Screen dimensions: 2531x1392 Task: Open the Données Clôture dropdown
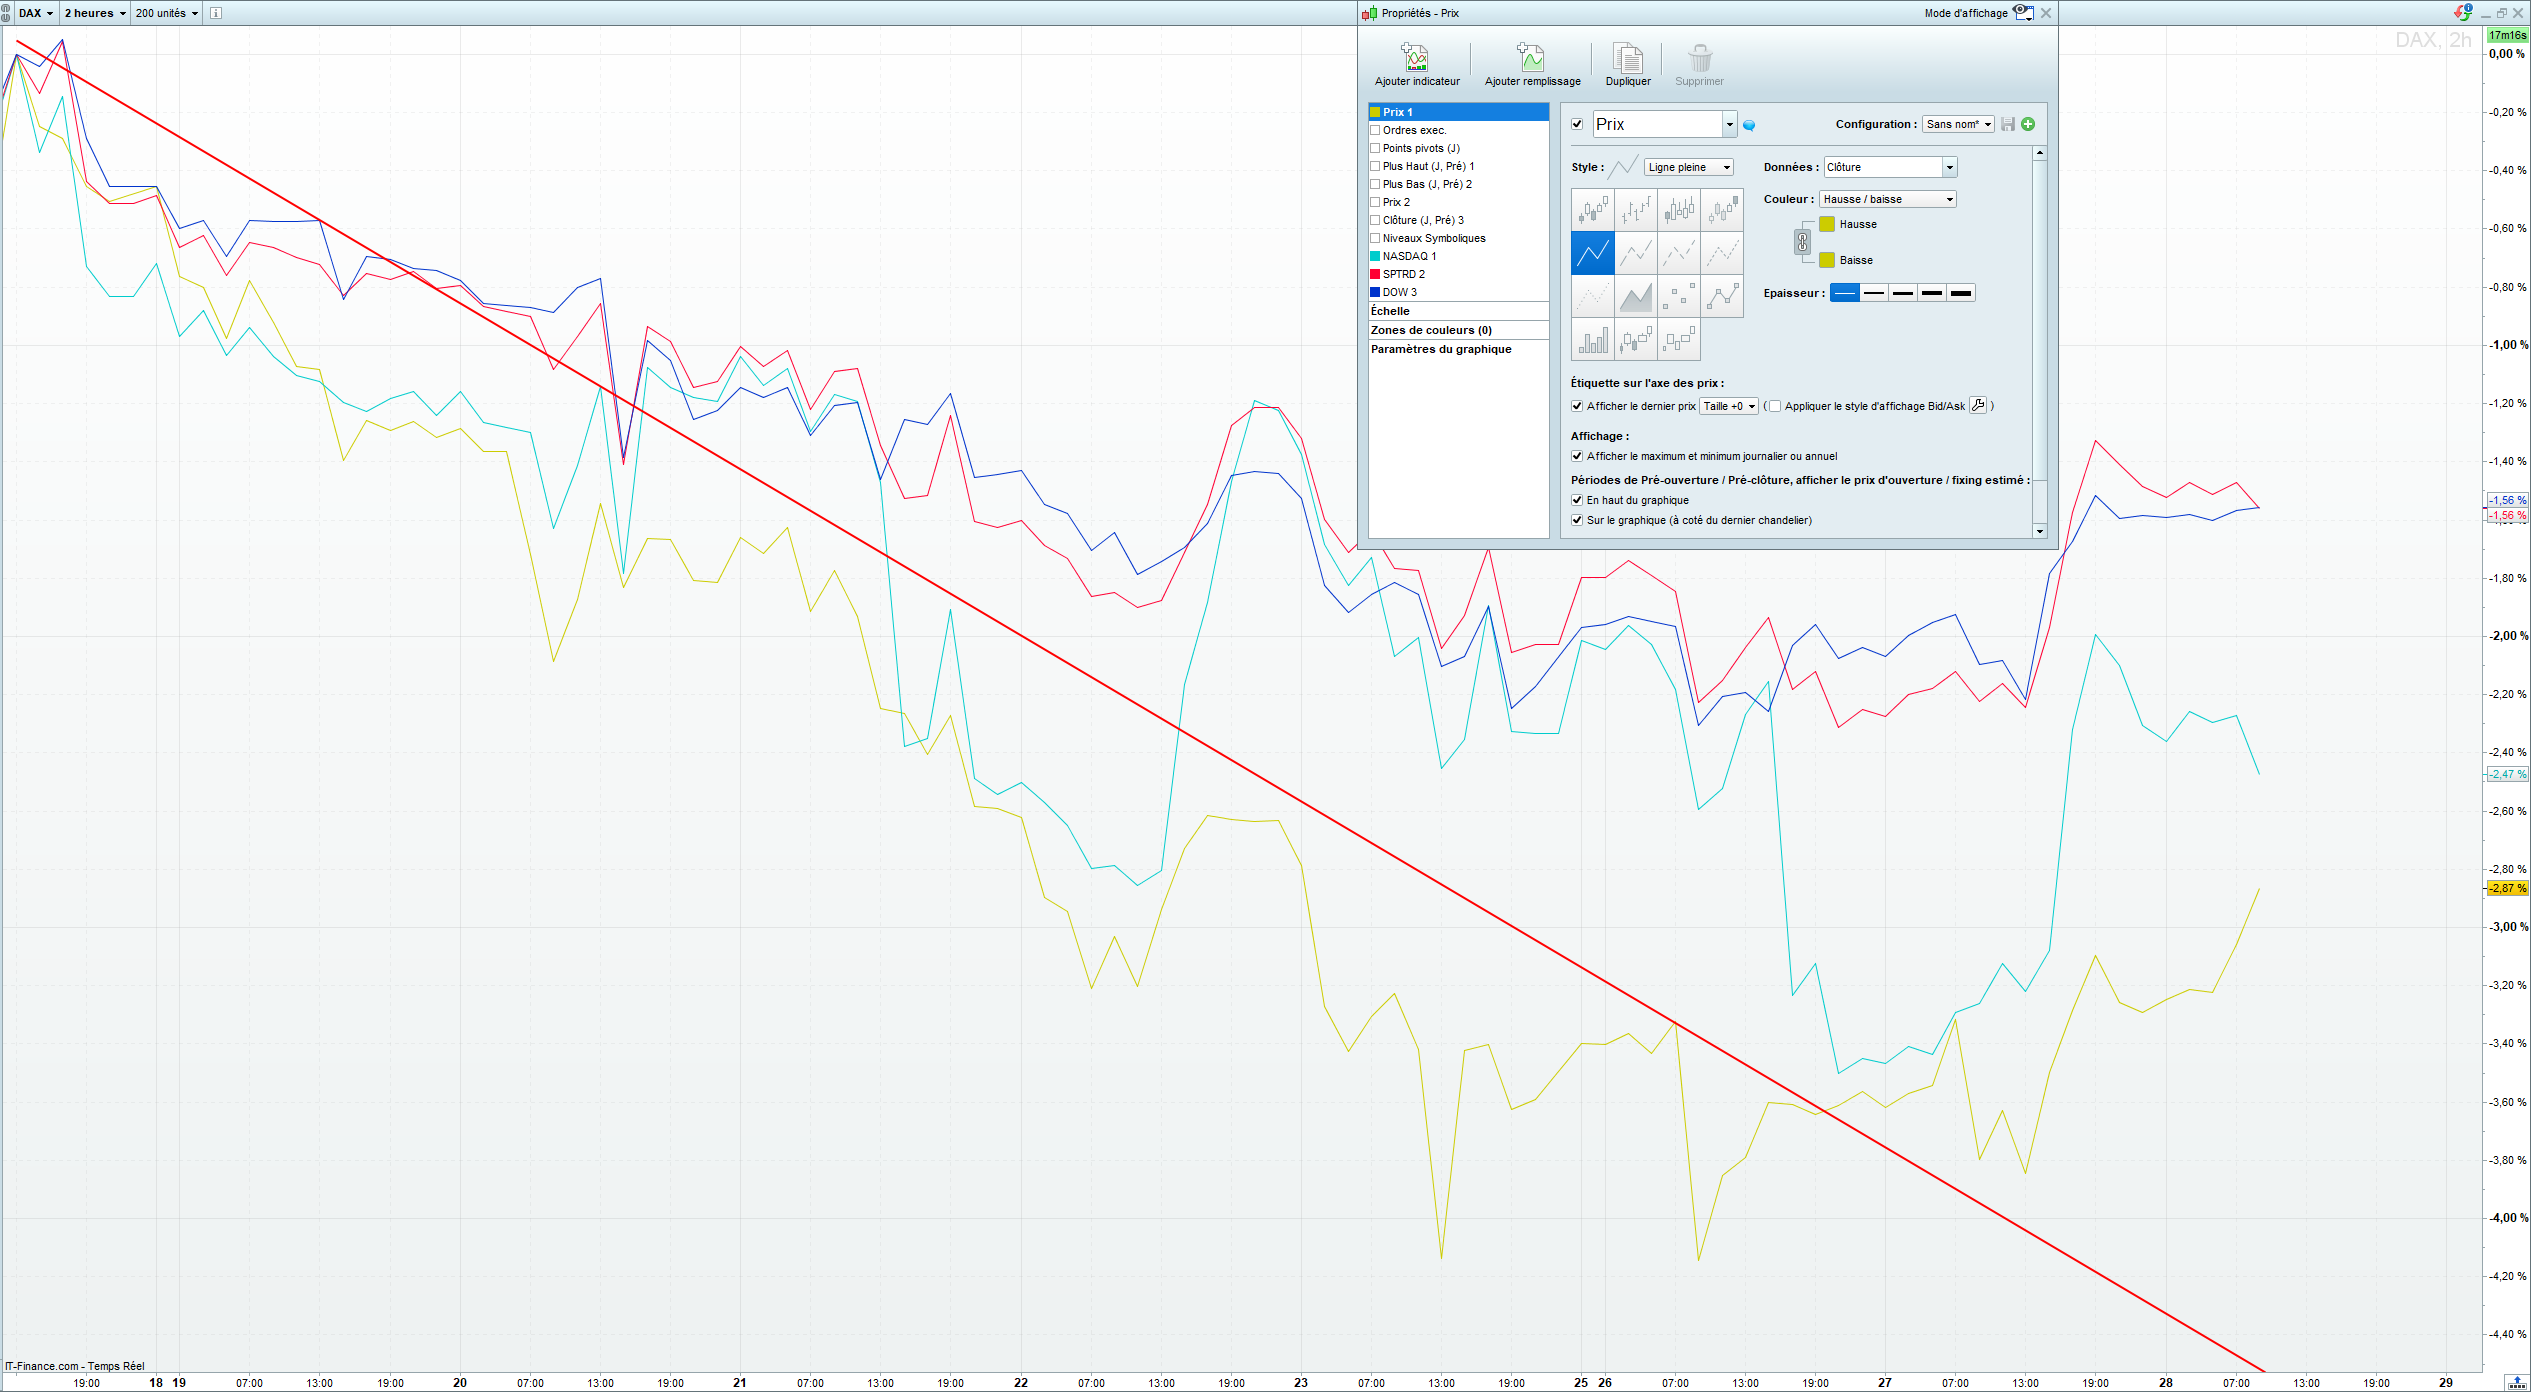[1949, 167]
